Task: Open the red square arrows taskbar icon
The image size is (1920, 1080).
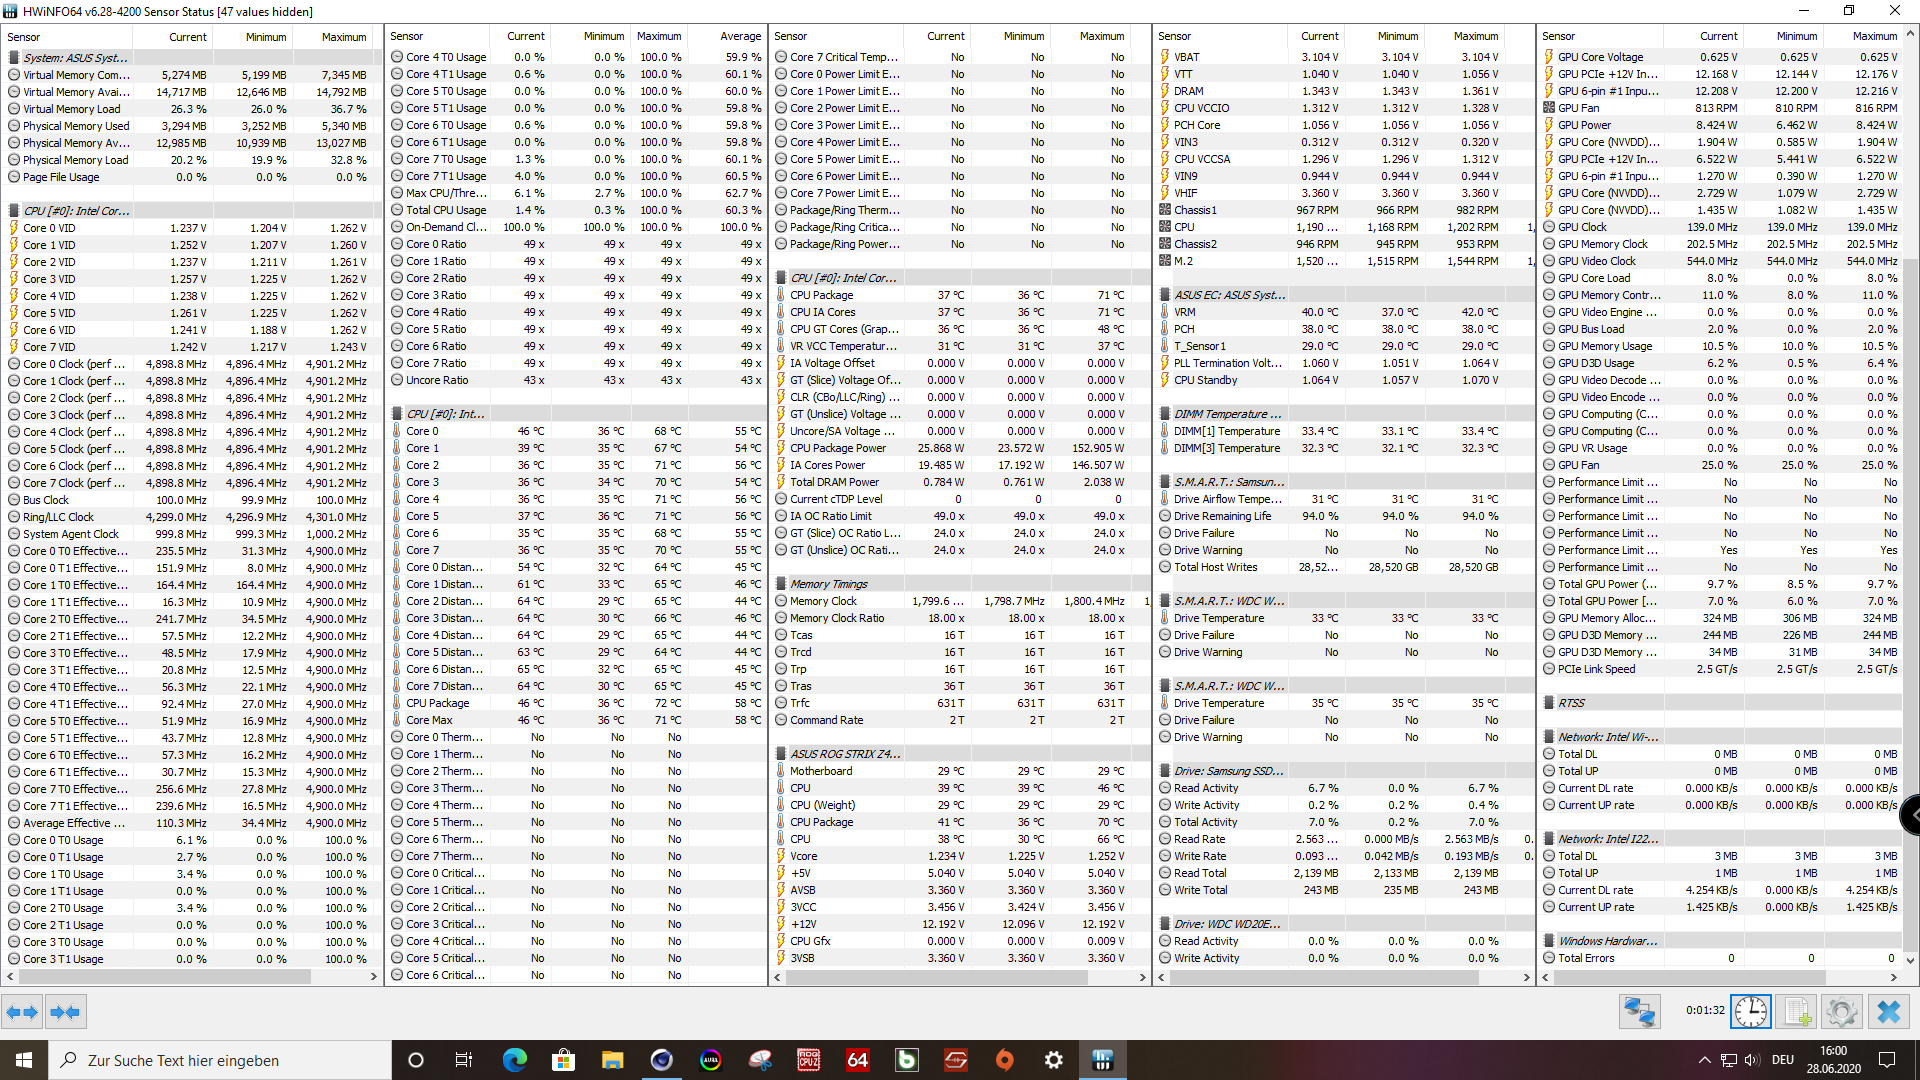Action: pyautogui.click(x=955, y=1060)
